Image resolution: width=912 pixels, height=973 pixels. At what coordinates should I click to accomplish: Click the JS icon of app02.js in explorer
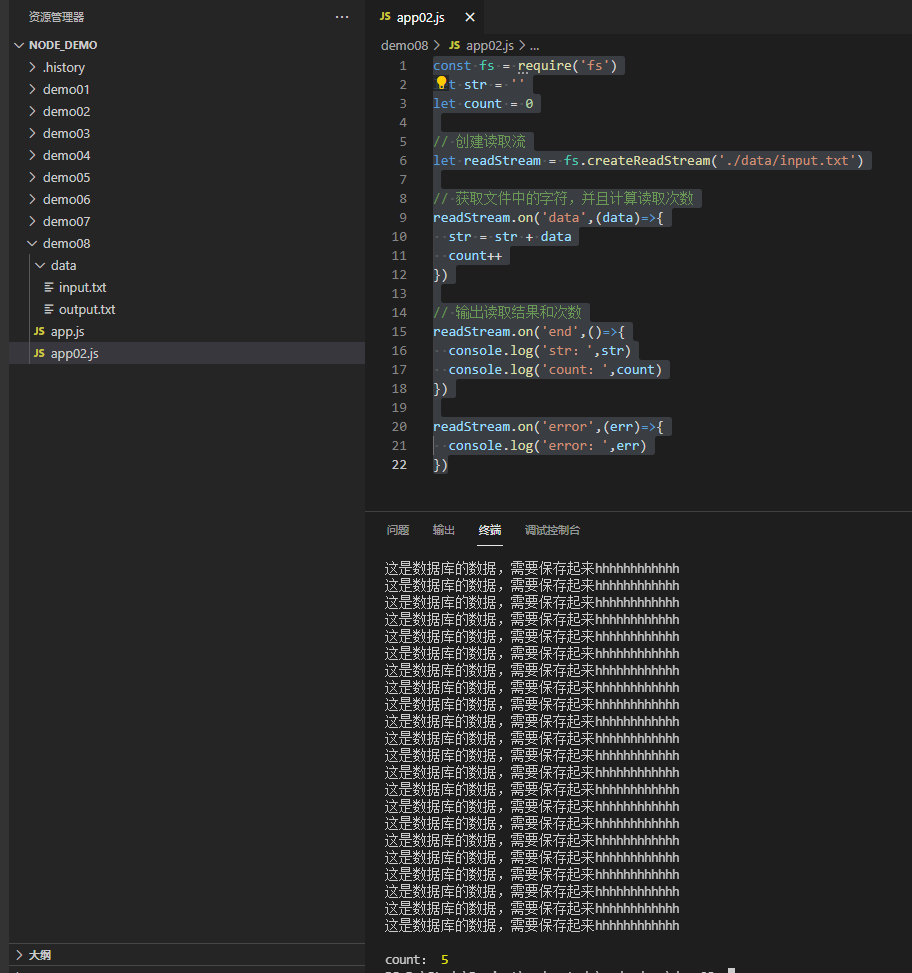point(39,353)
